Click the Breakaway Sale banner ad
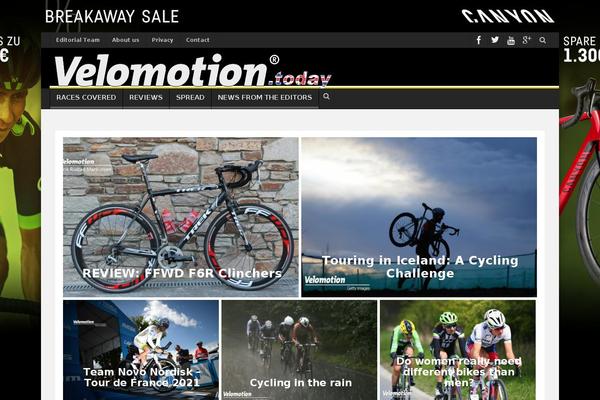Image resolution: width=600 pixels, height=400 pixels. (112, 16)
